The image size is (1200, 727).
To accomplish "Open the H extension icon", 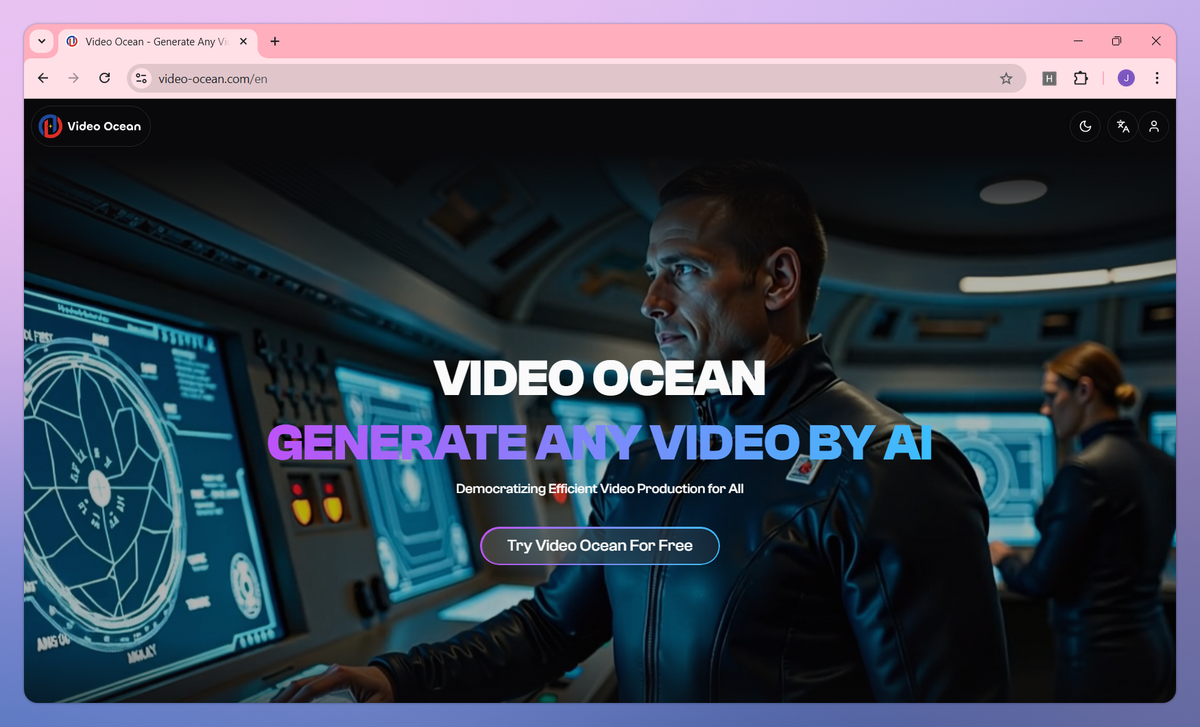I will [x=1049, y=78].
